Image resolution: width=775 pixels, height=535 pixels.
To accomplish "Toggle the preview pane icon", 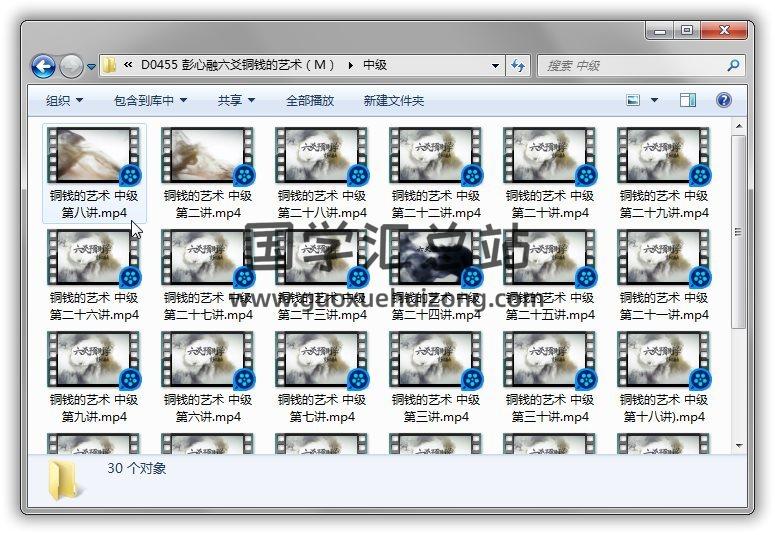I will [688, 100].
